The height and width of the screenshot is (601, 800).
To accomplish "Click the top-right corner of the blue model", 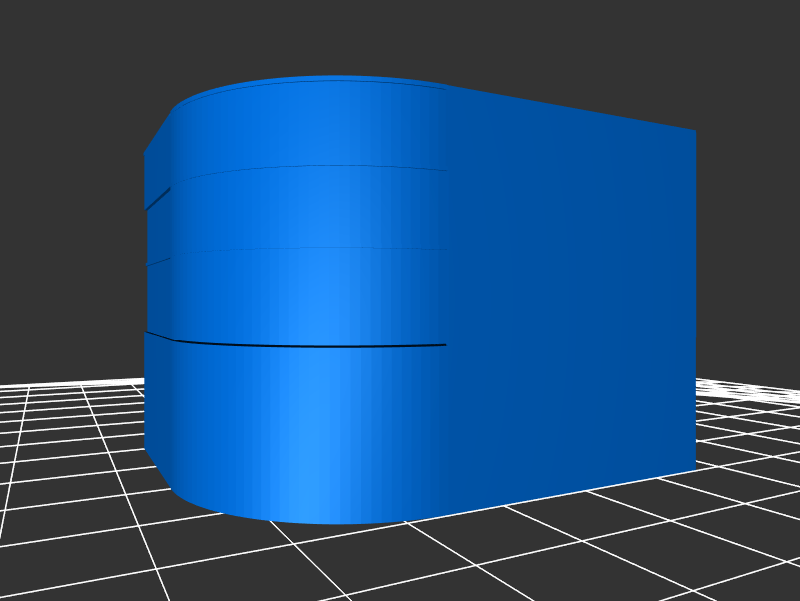I will point(693,131).
